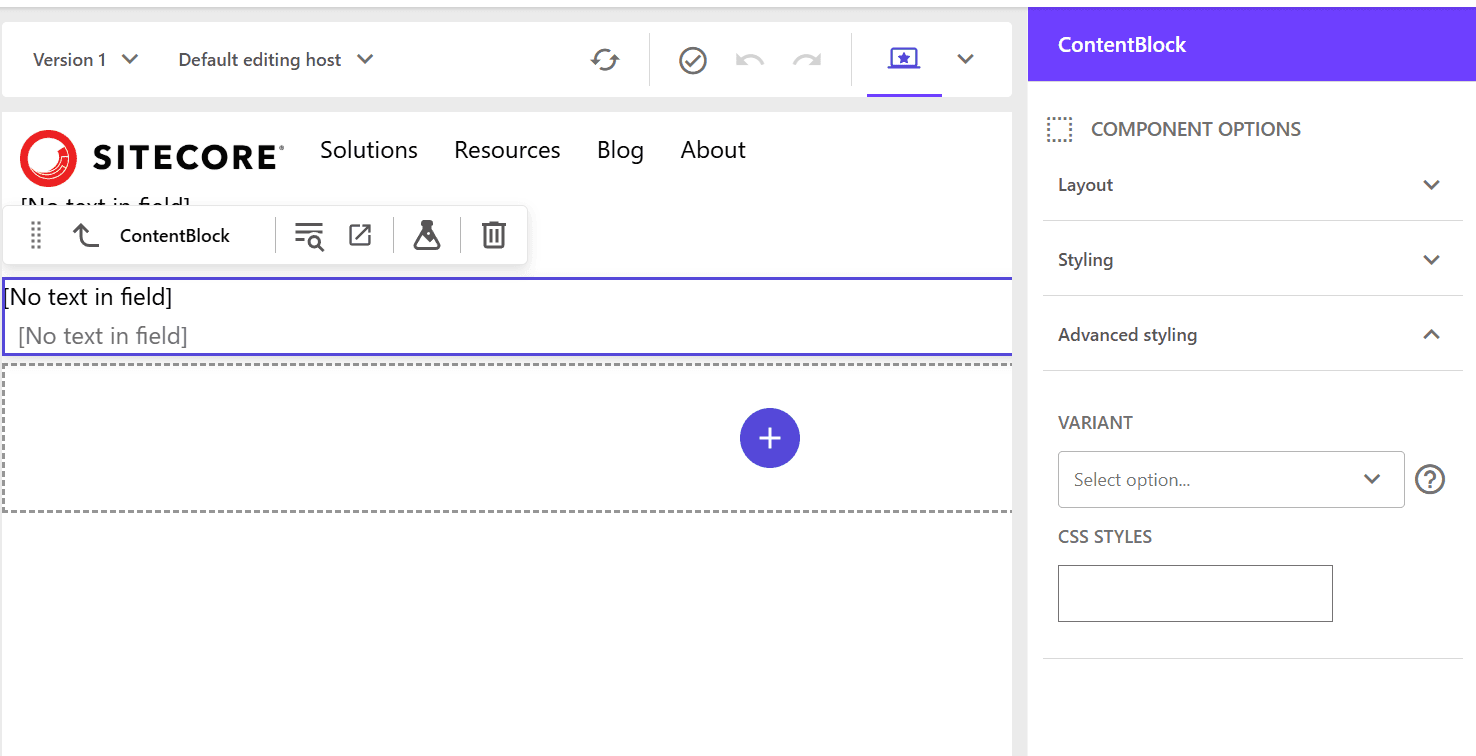Click the CSS Styles input field
This screenshot has width=1476, height=756.
[x=1195, y=593]
